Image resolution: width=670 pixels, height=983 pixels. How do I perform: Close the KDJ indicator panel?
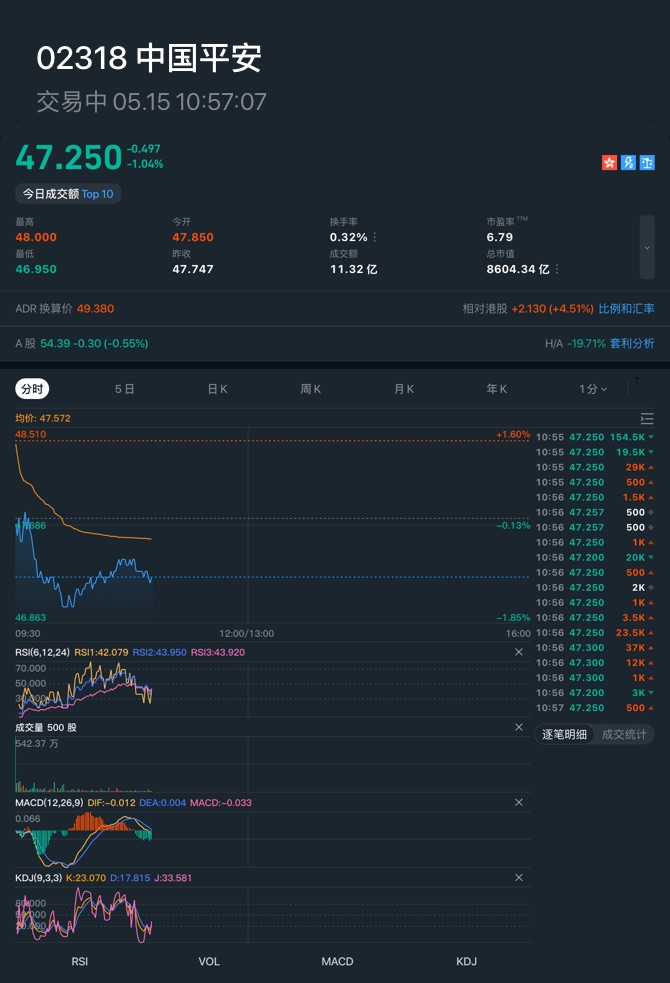519,878
